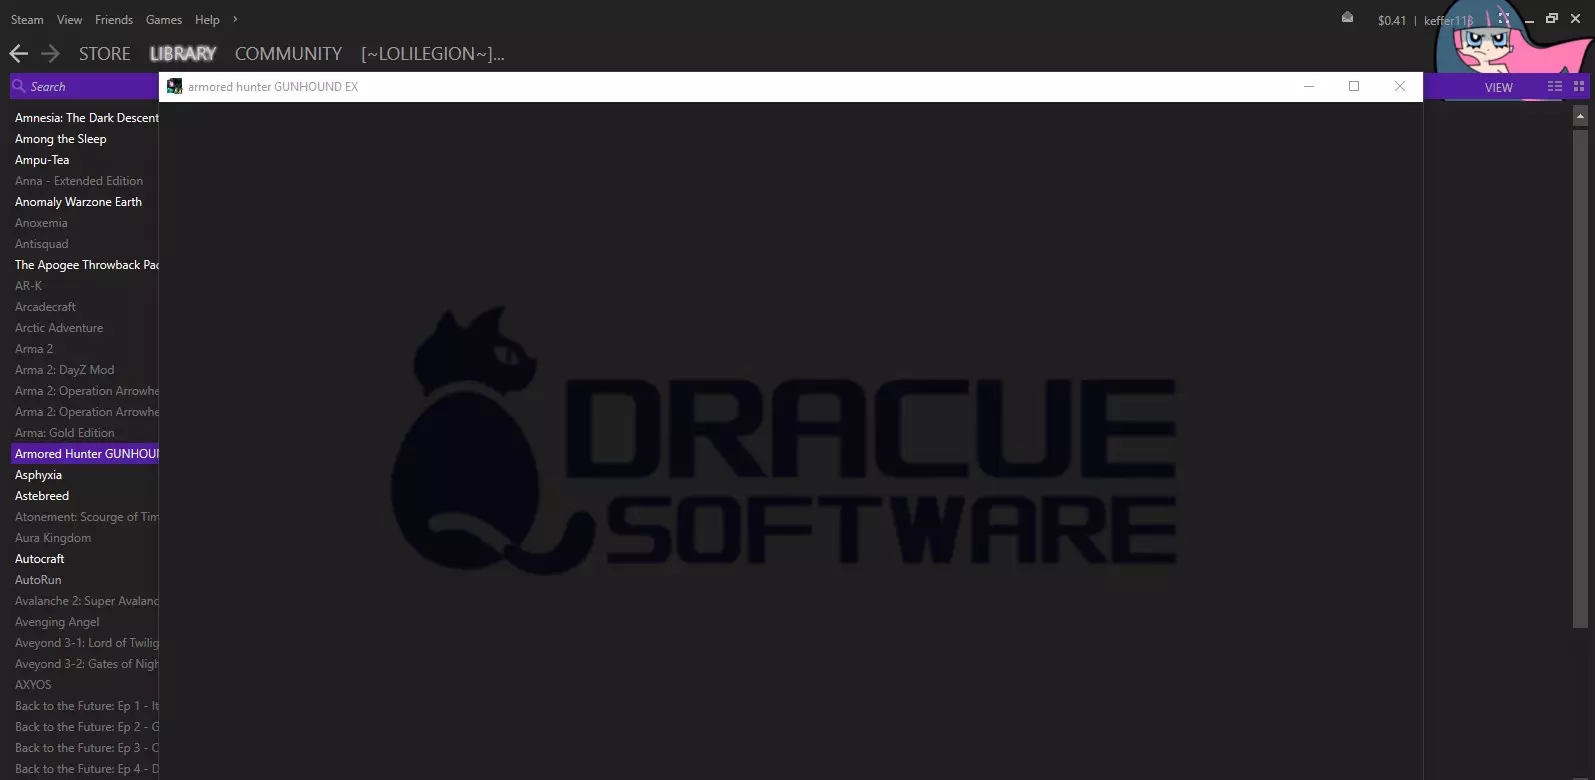Open the Games menu
This screenshot has height=780, width=1595.
164,20
